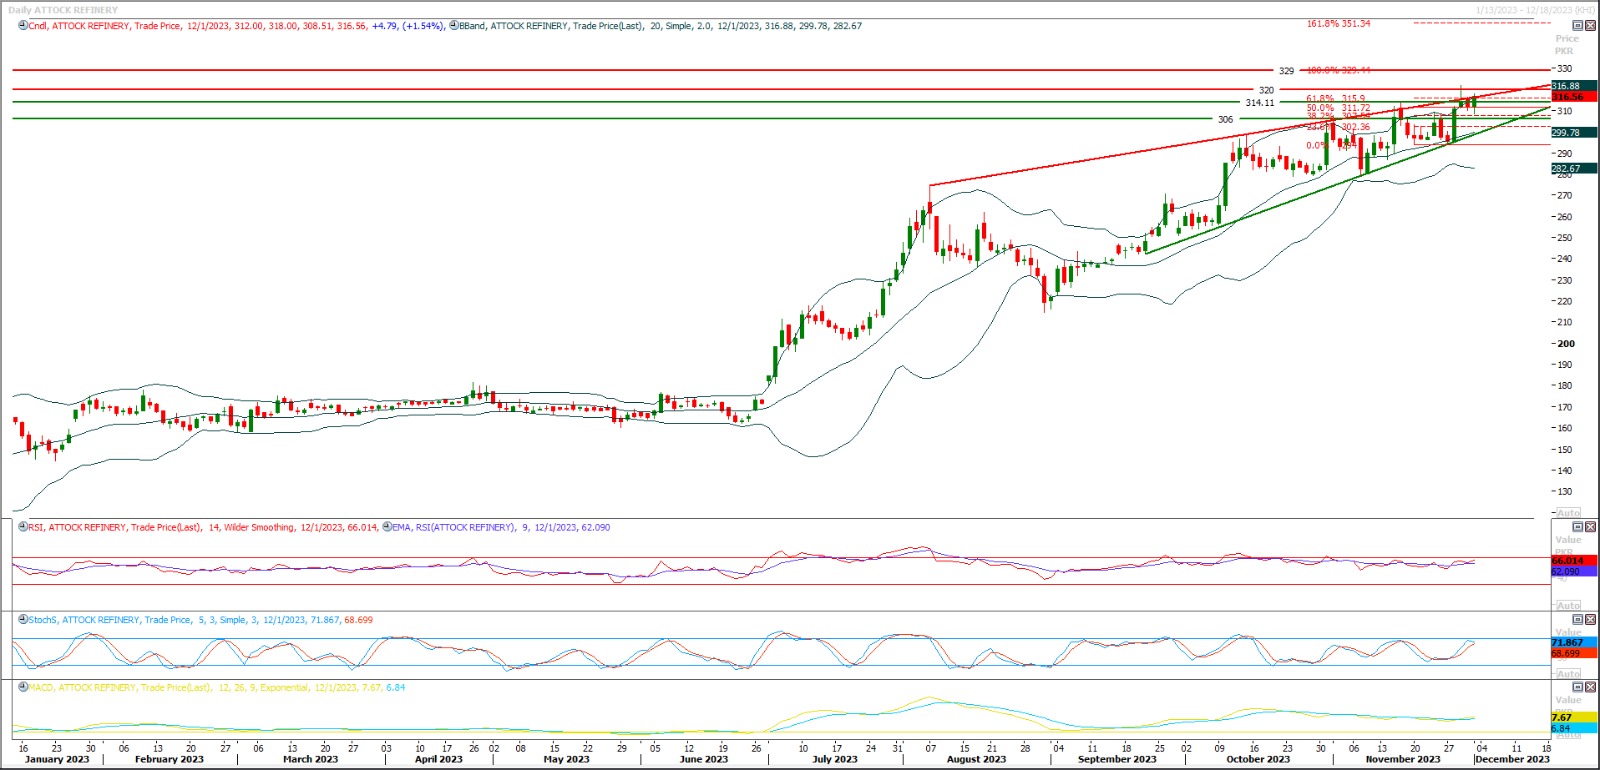1600x770 pixels.
Task: Click the Price PKR axis title
Action: click(x=1566, y=45)
